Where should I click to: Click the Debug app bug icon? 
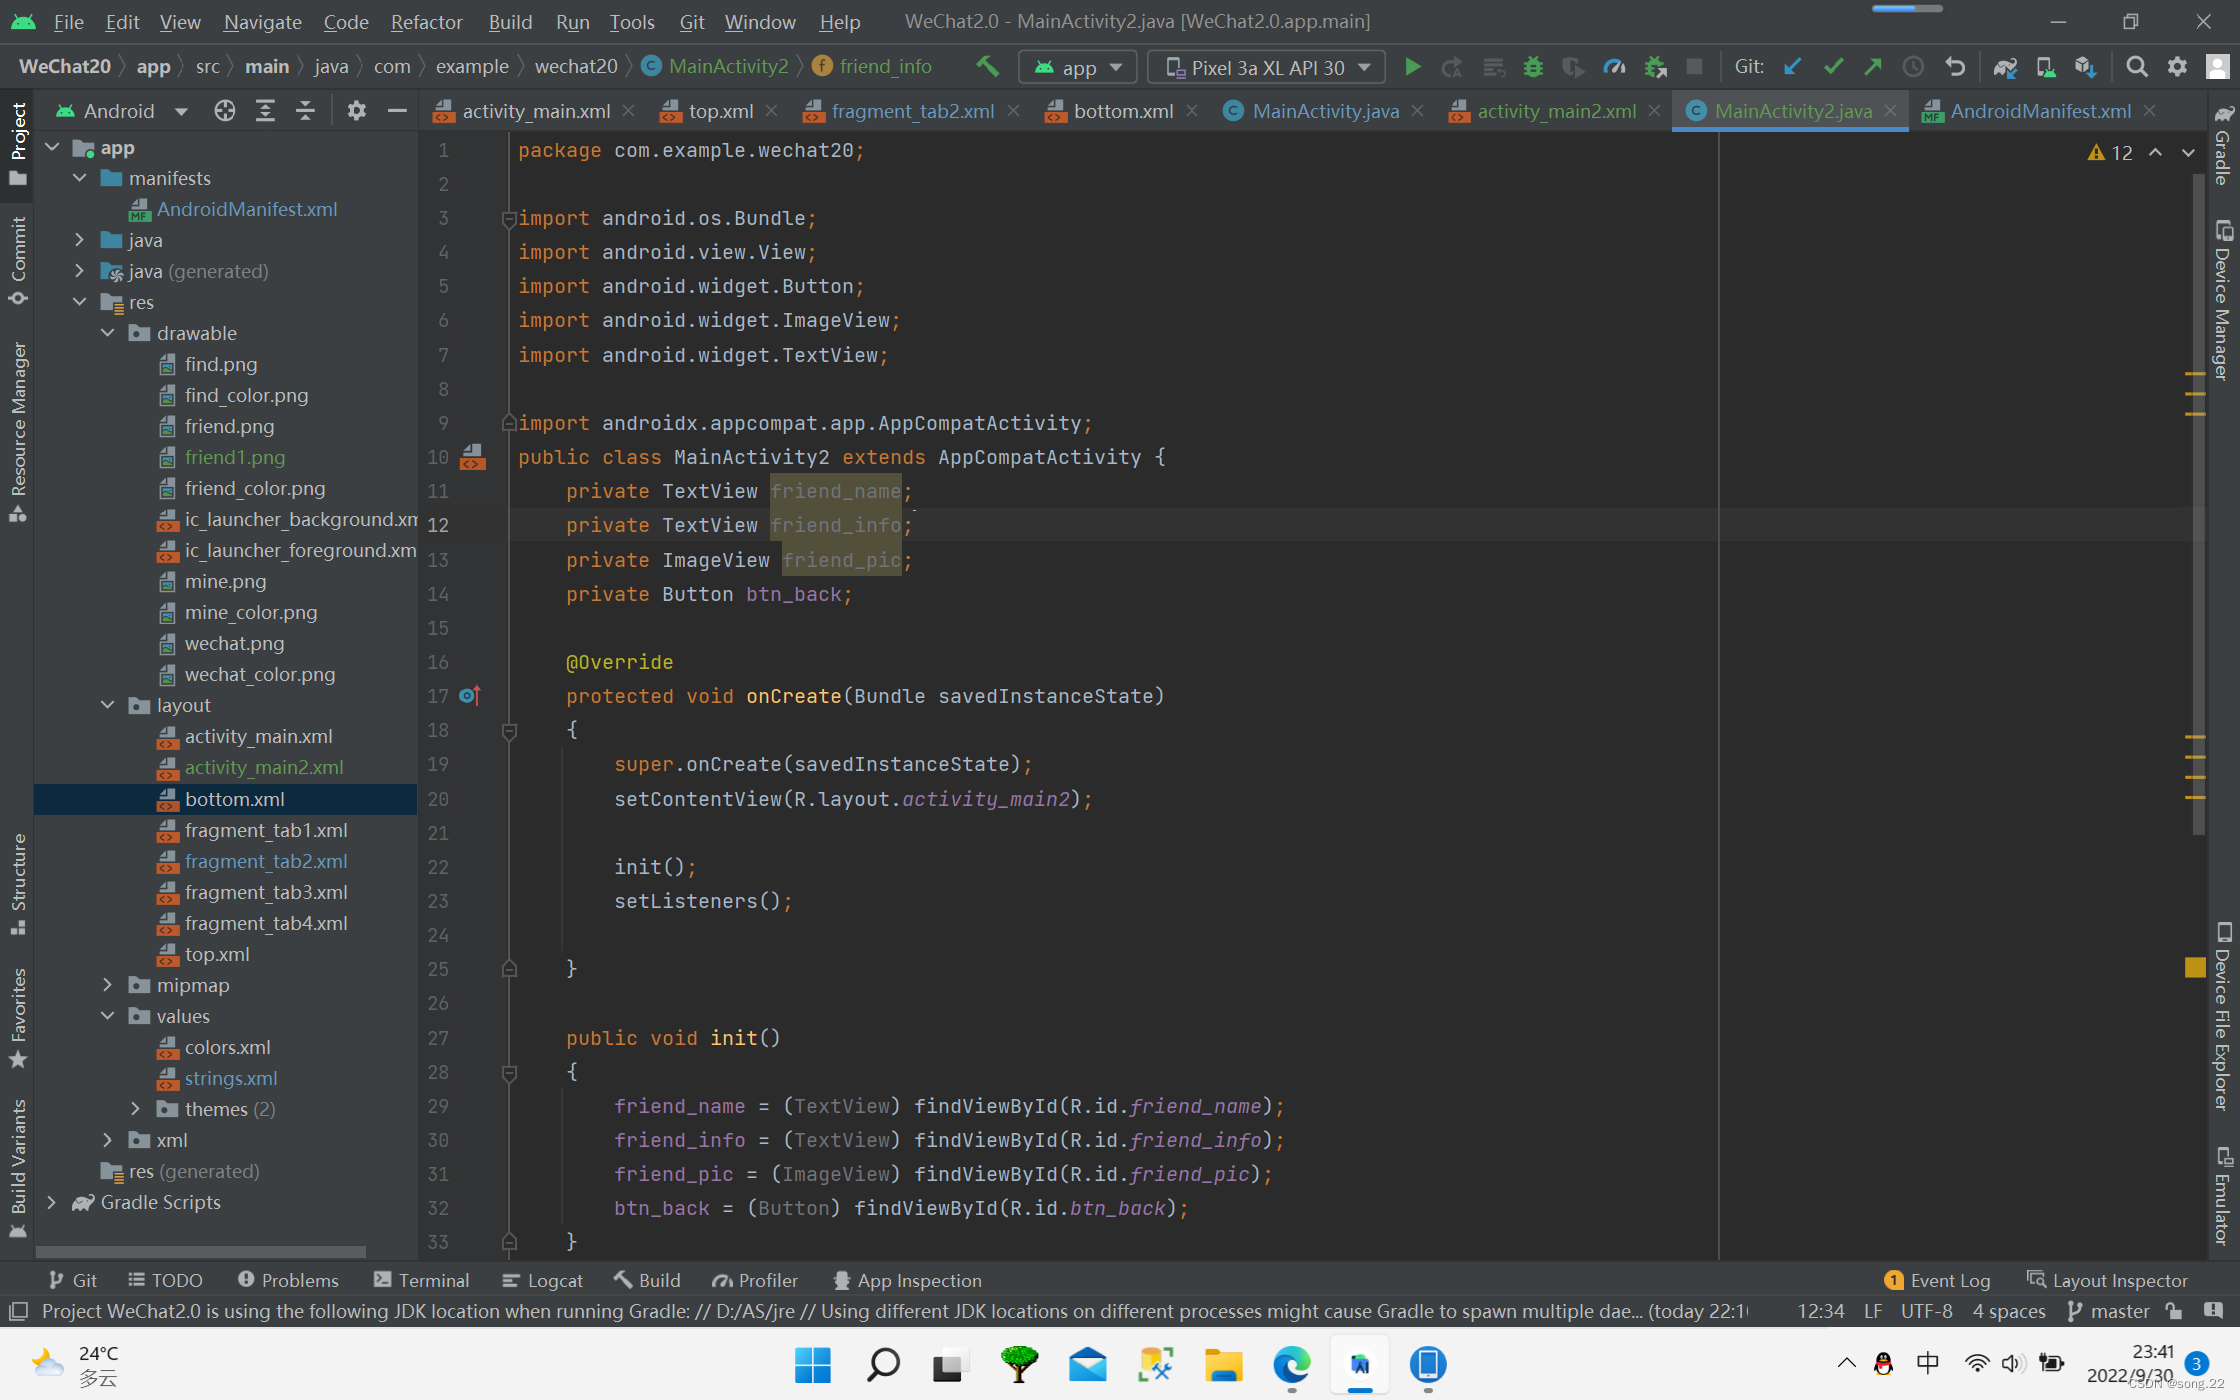(1532, 67)
